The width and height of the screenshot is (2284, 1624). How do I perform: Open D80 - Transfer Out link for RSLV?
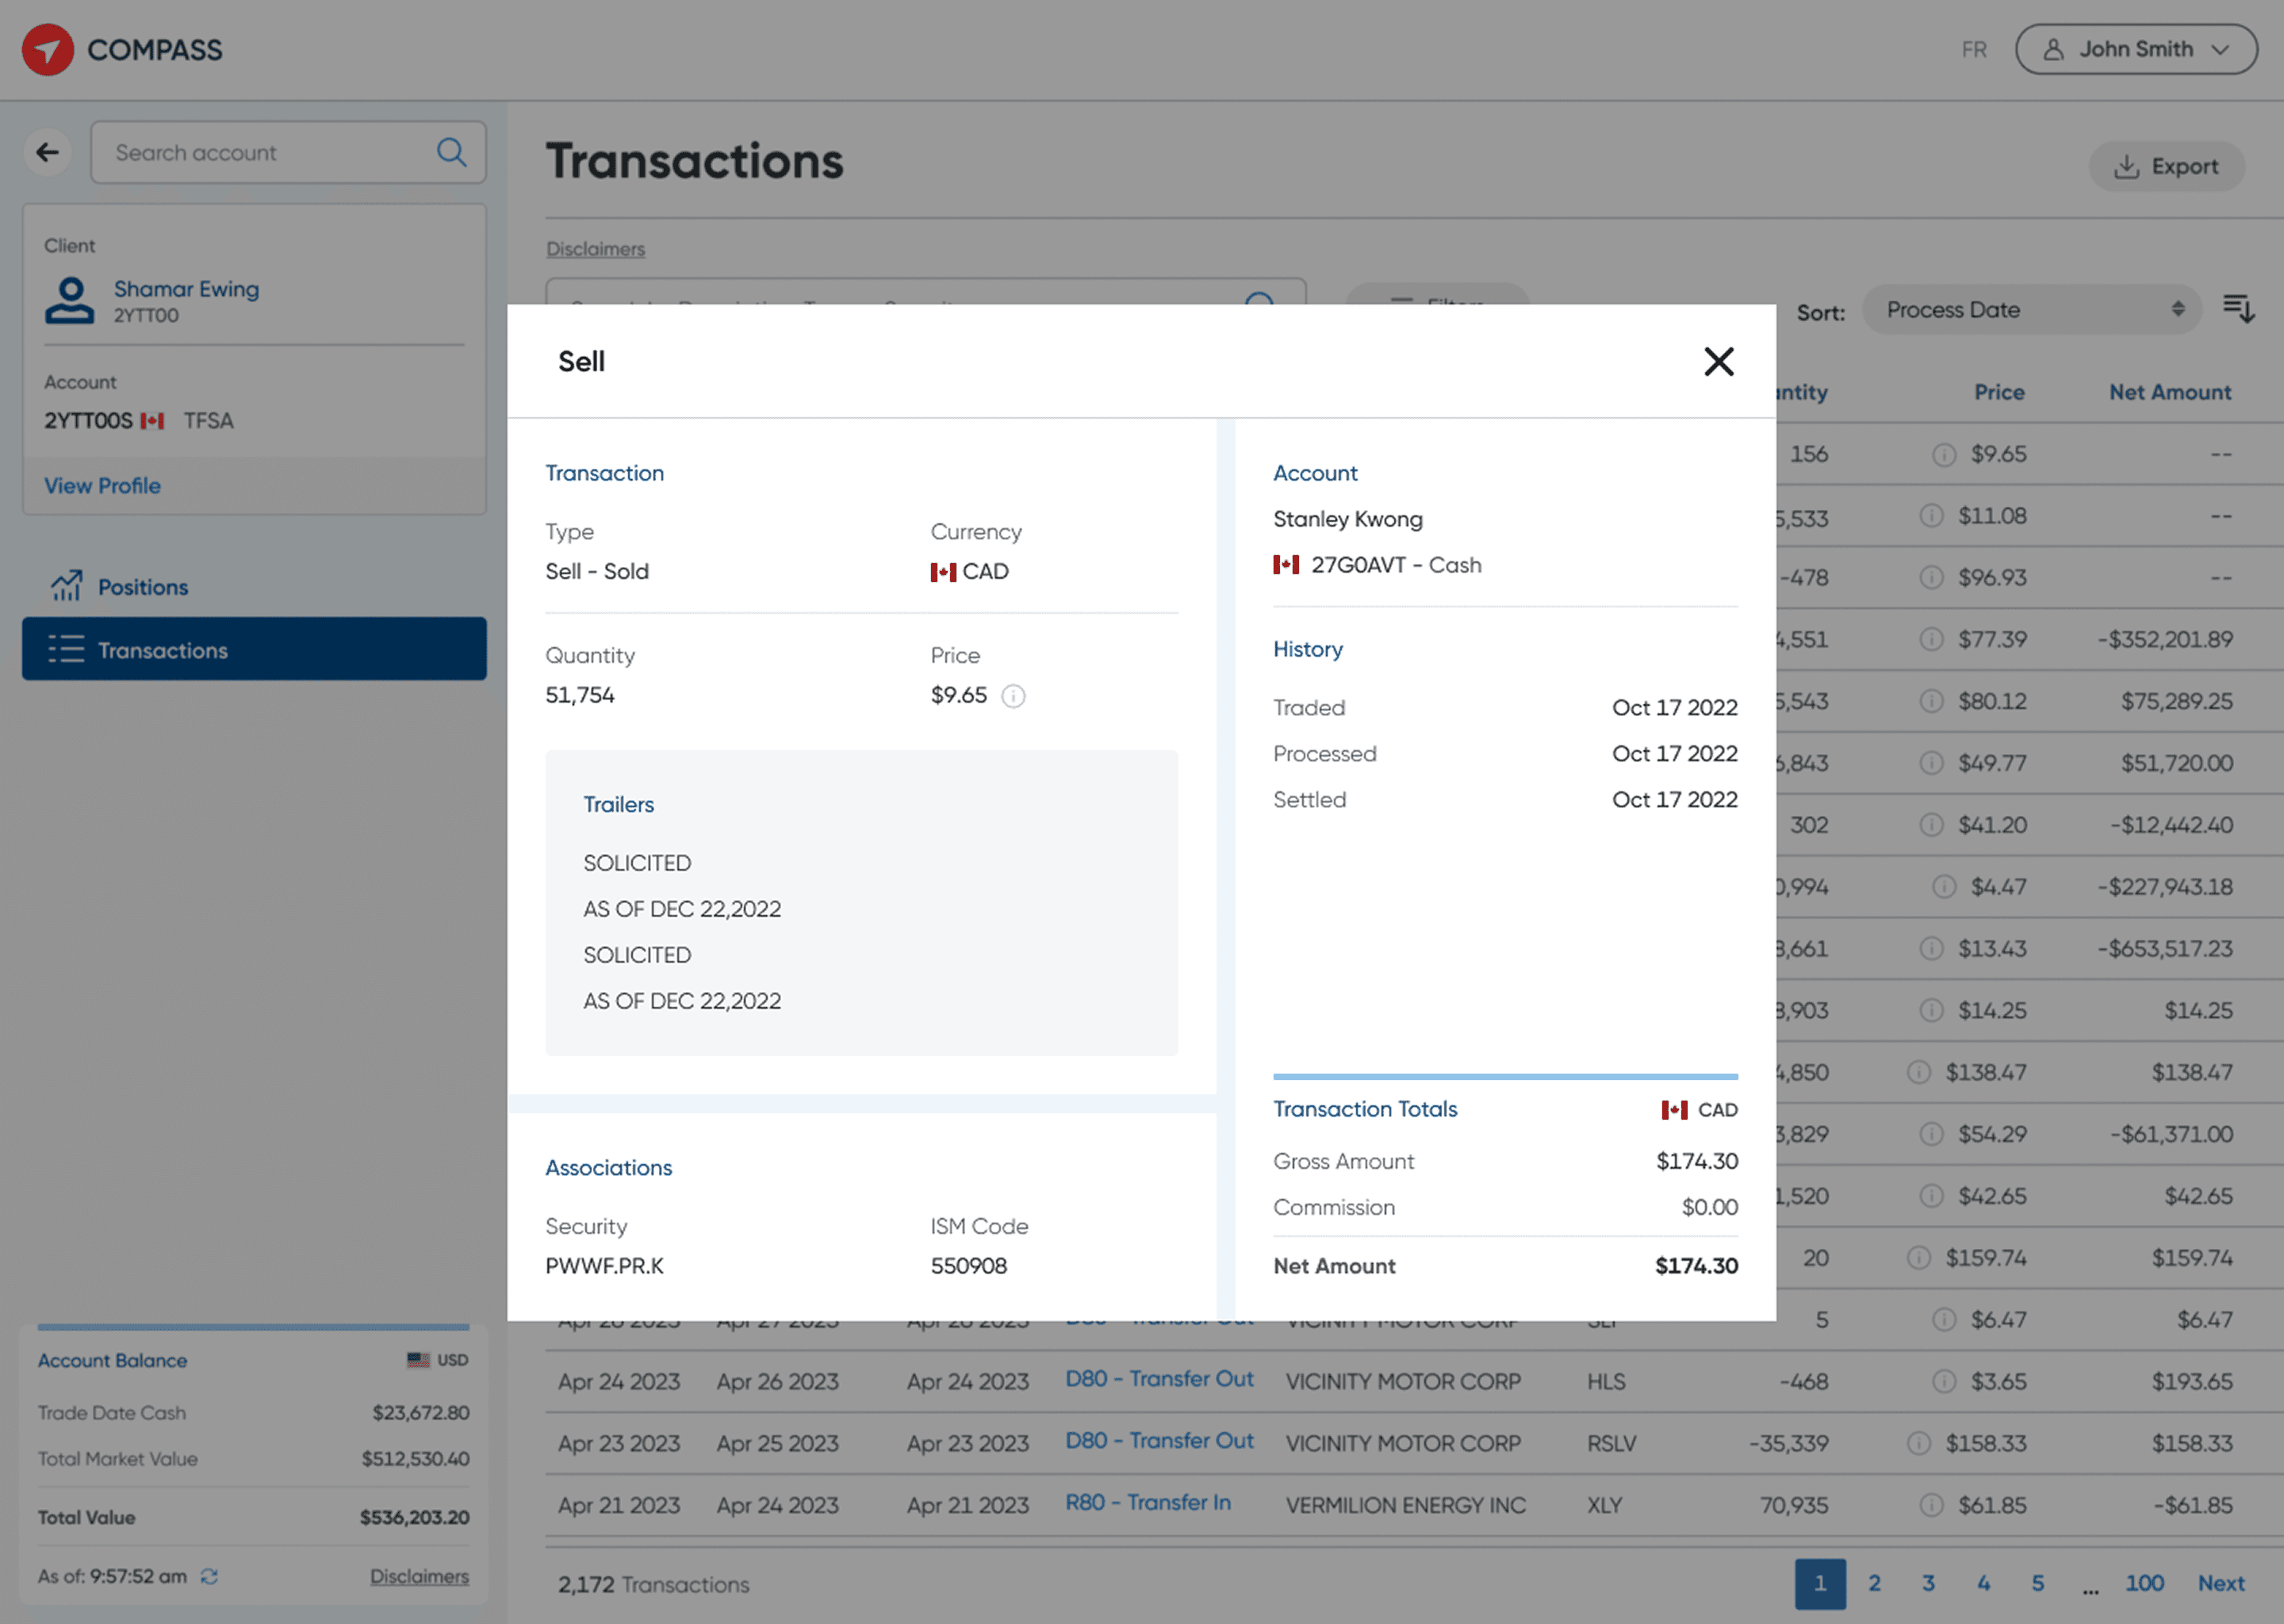coord(1159,1441)
